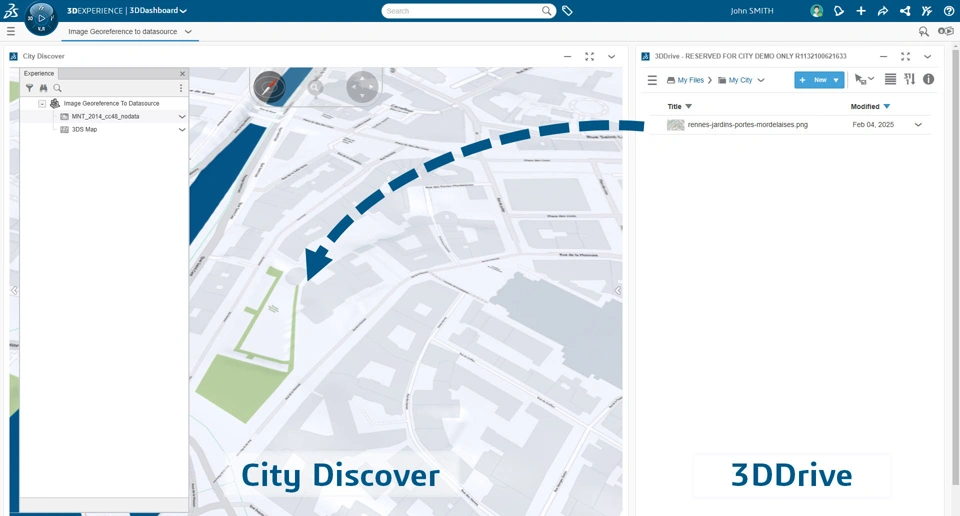Open John Smith's profile avatar

point(816,11)
